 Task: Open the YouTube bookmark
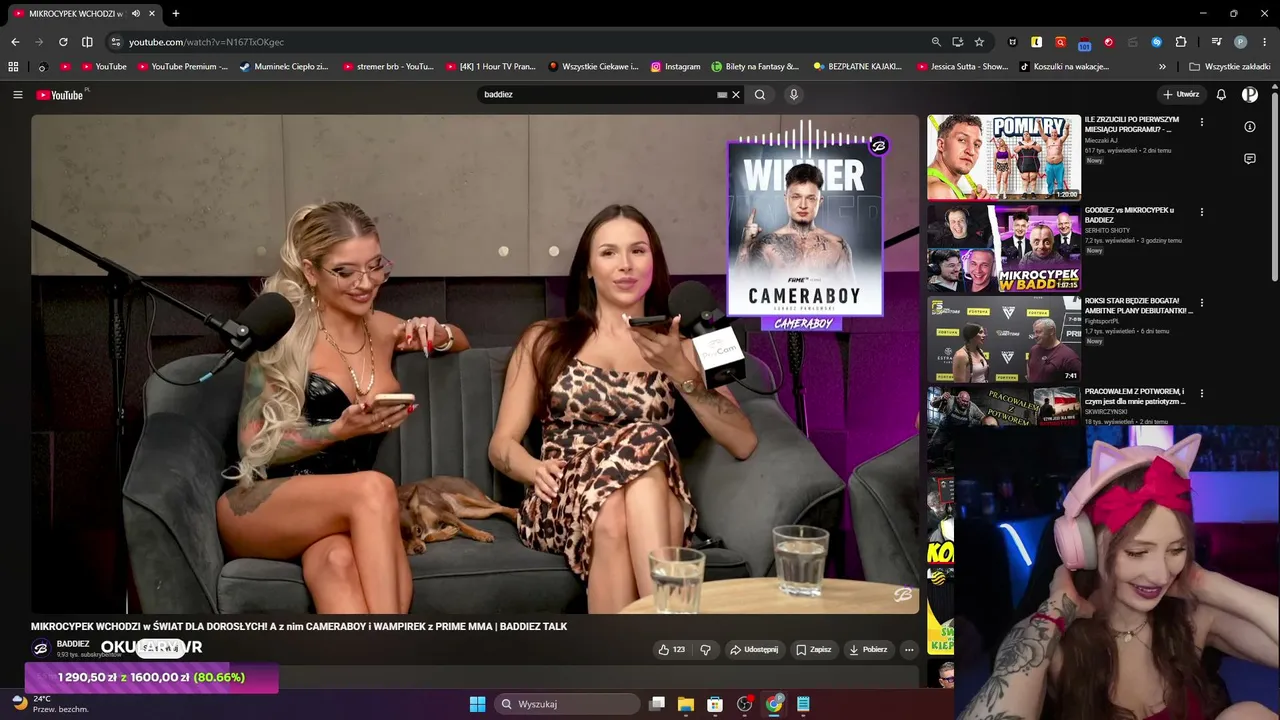pos(104,67)
